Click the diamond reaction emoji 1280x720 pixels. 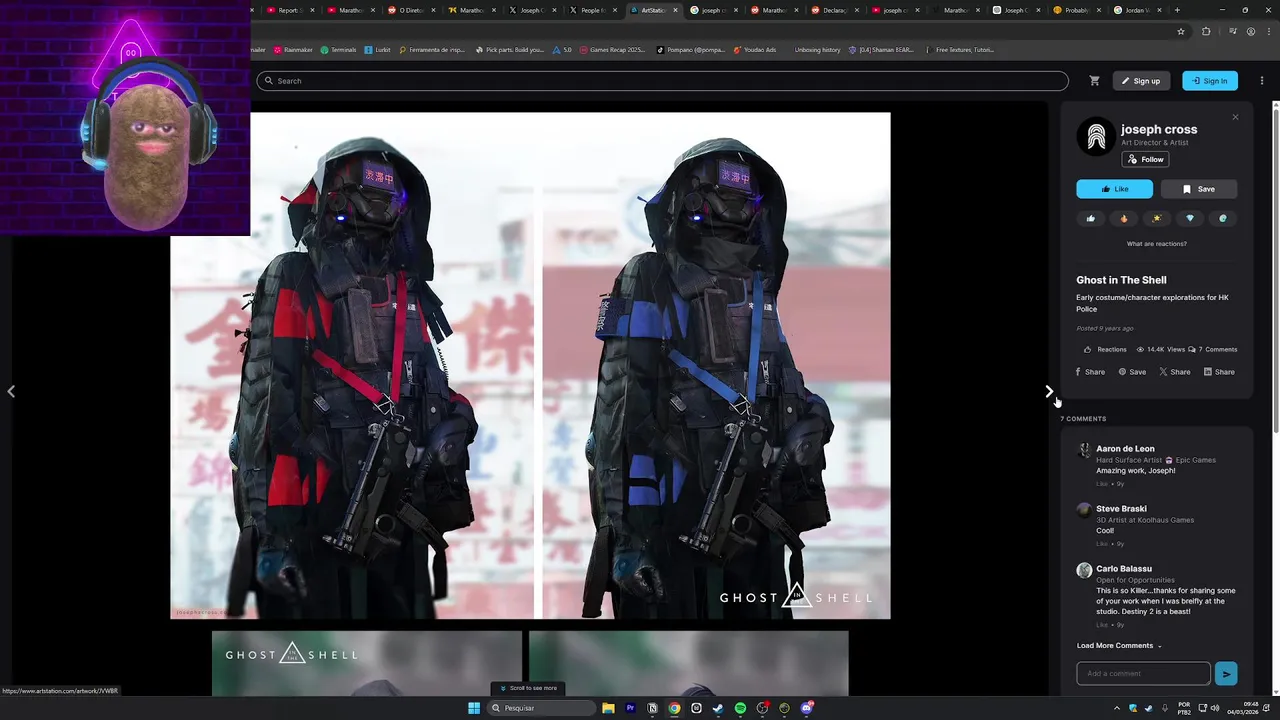point(1190,218)
